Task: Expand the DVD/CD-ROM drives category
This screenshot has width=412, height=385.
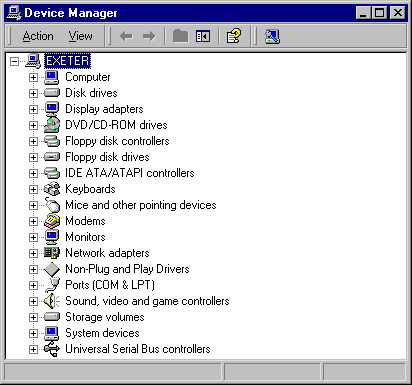Action: tap(33, 125)
